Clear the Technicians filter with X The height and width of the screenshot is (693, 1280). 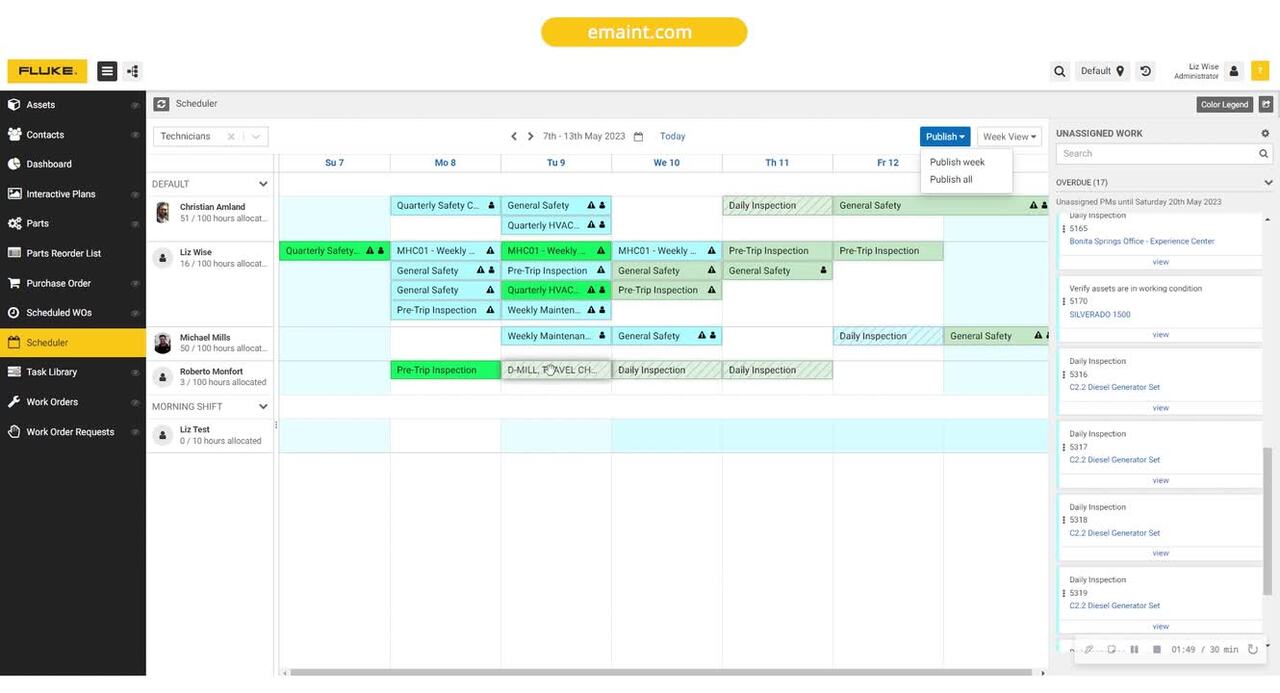(231, 137)
